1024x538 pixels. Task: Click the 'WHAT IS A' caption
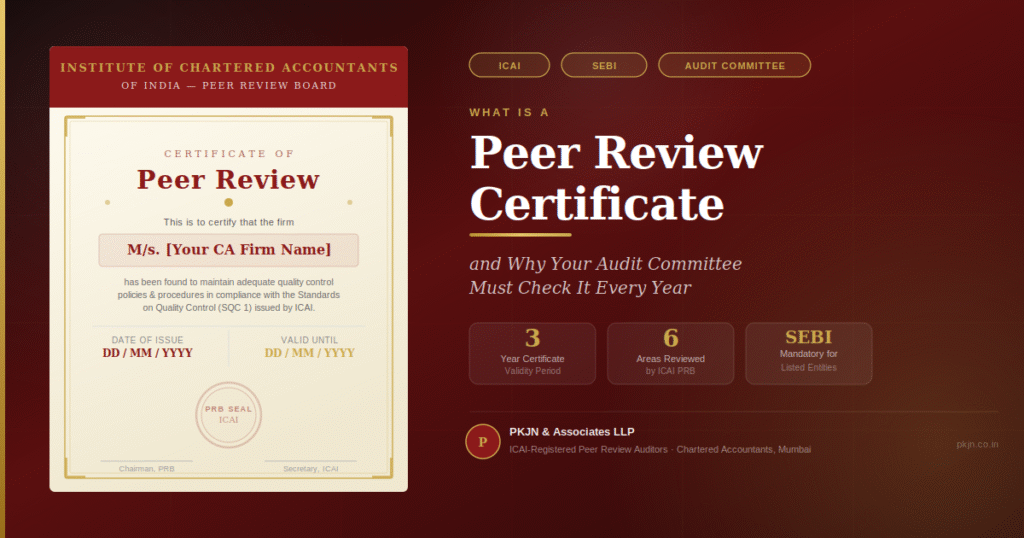click(x=509, y=112)
